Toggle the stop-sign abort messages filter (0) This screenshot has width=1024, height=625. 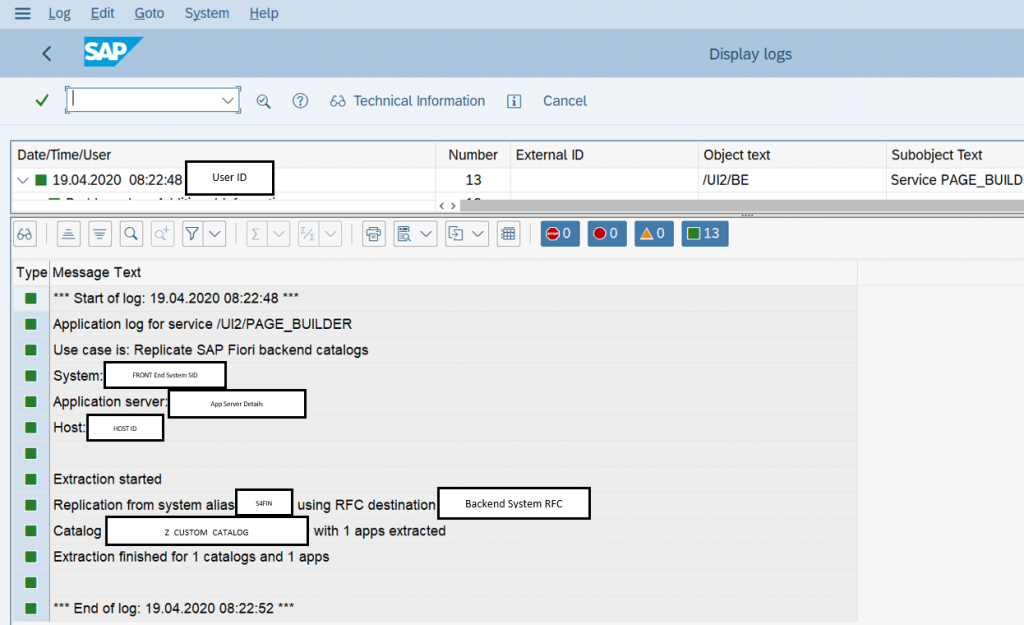click(x=560, y=234)
